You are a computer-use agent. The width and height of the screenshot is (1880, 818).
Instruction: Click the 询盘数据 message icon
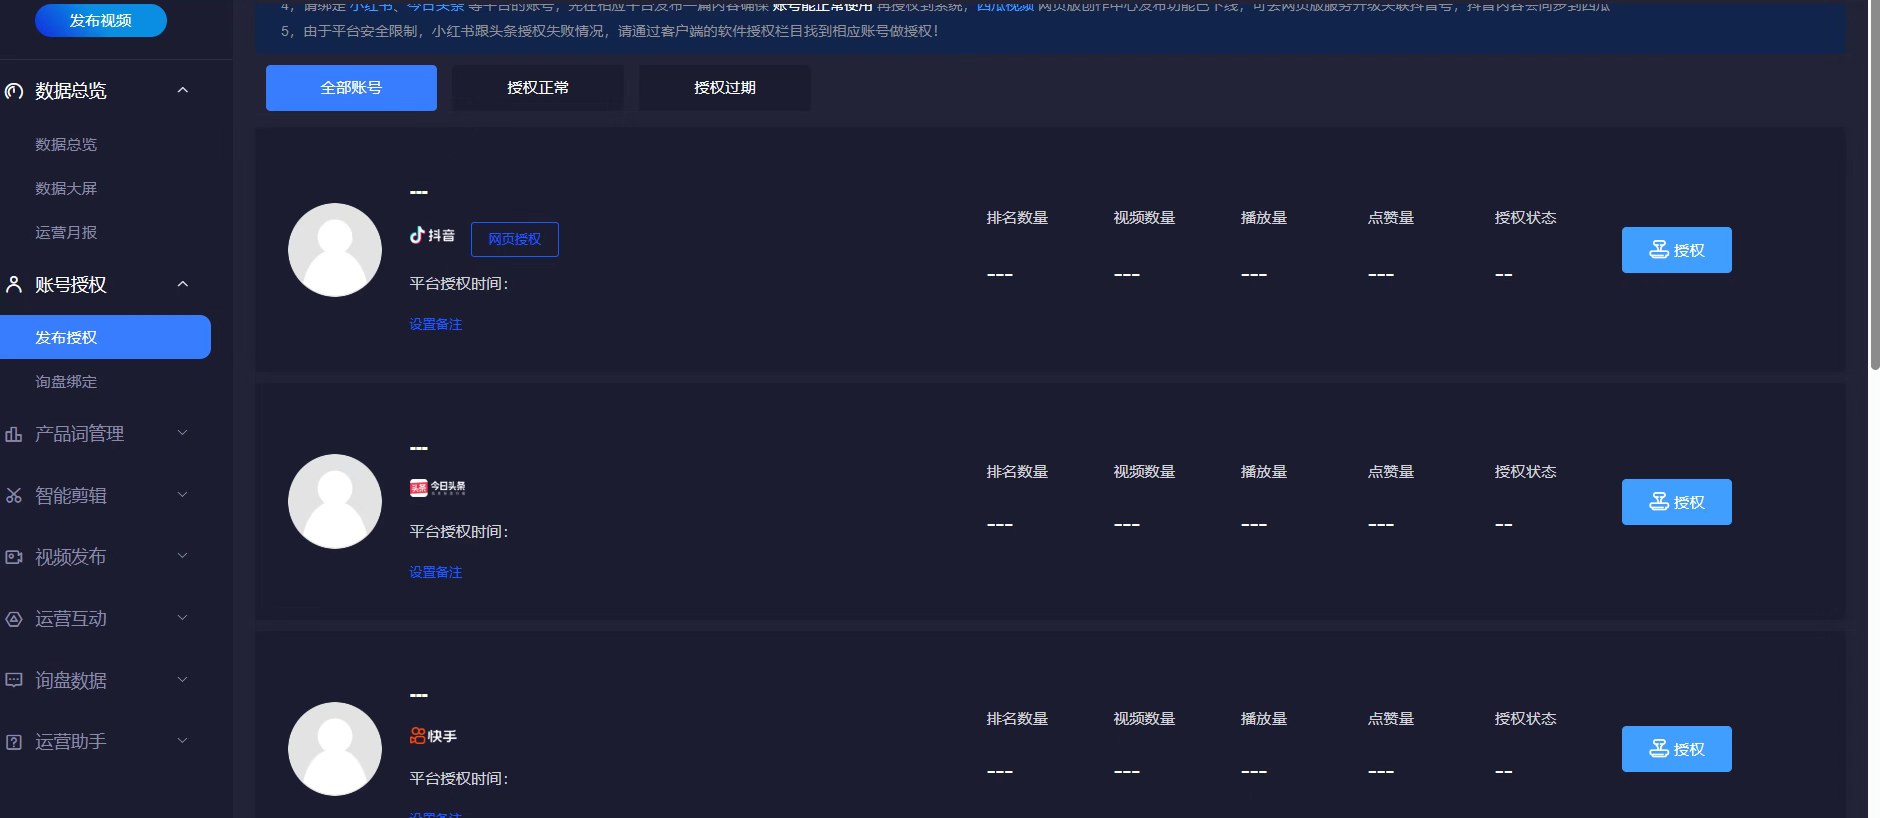tap(14, 681)
